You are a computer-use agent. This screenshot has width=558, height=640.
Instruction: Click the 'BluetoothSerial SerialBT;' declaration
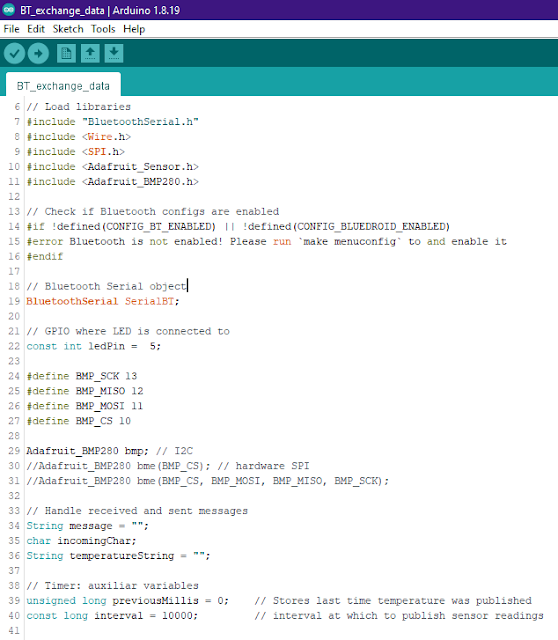[103, 301]
